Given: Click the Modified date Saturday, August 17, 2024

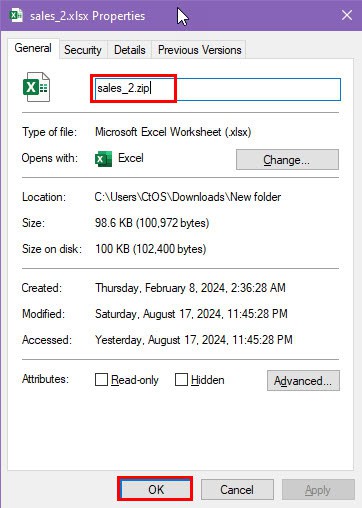Looking at the screenshot, I should (191, 314).
